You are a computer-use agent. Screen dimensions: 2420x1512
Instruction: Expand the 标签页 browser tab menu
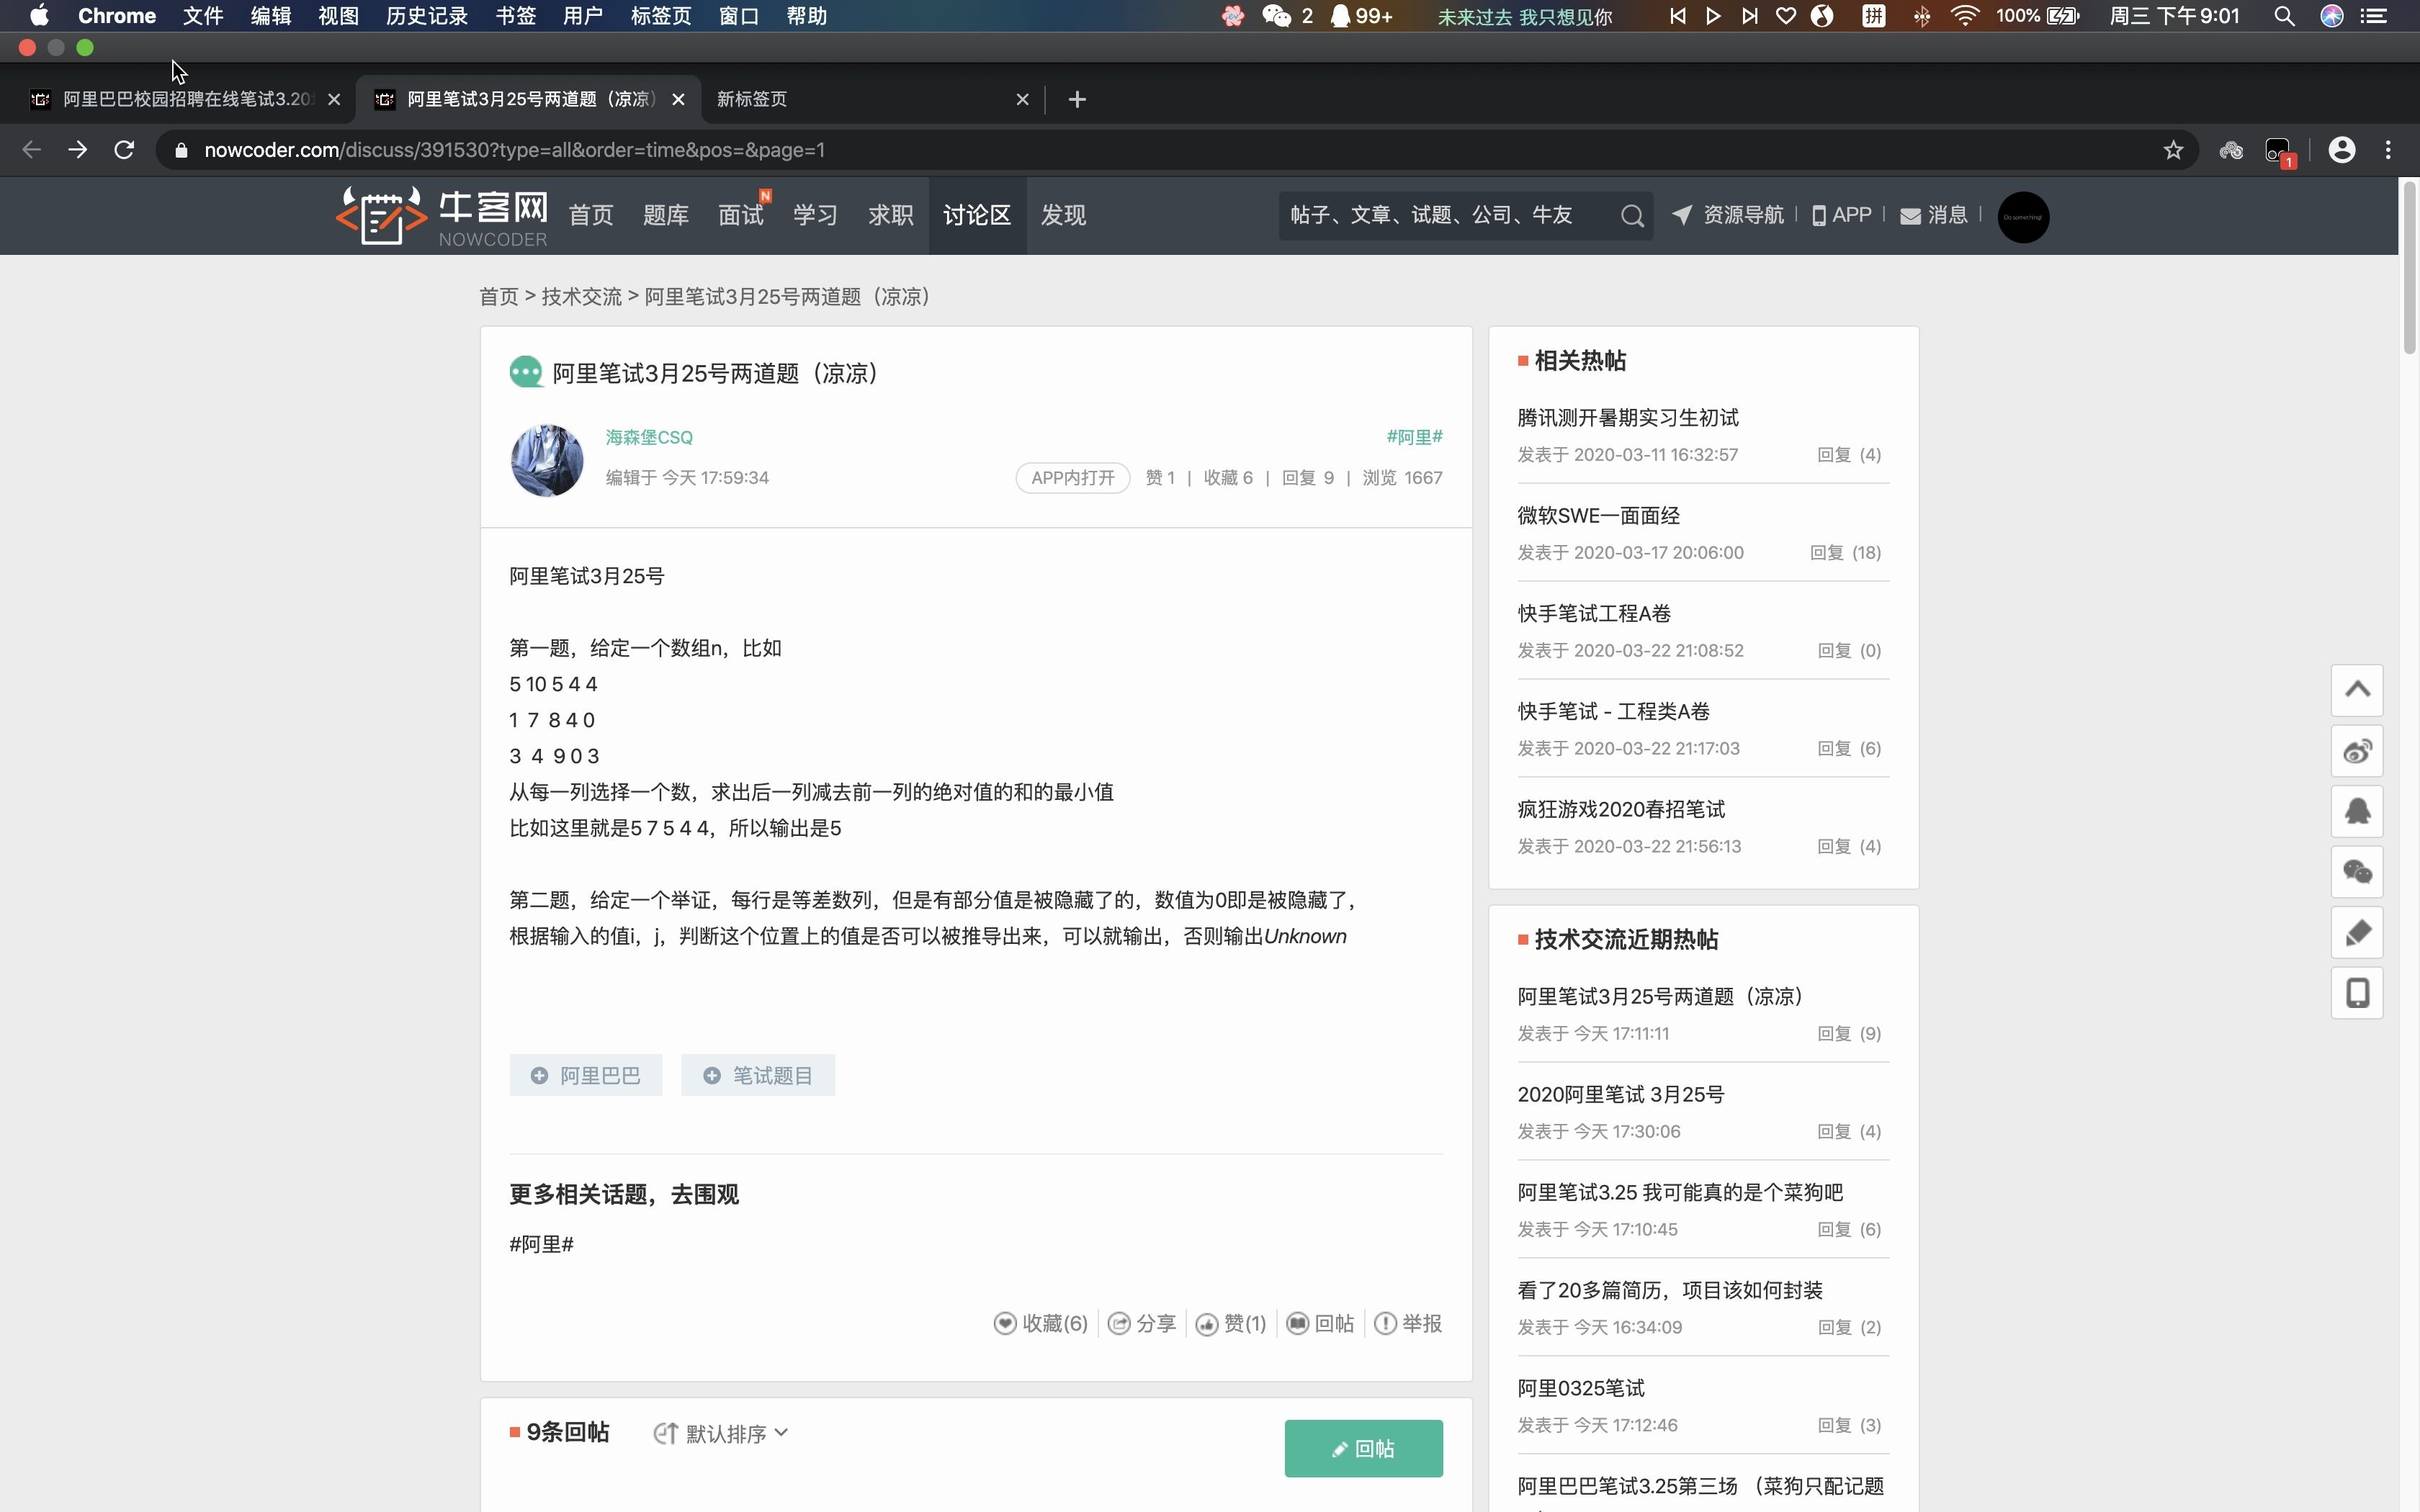pyautogui.click(x=660, y=16)
